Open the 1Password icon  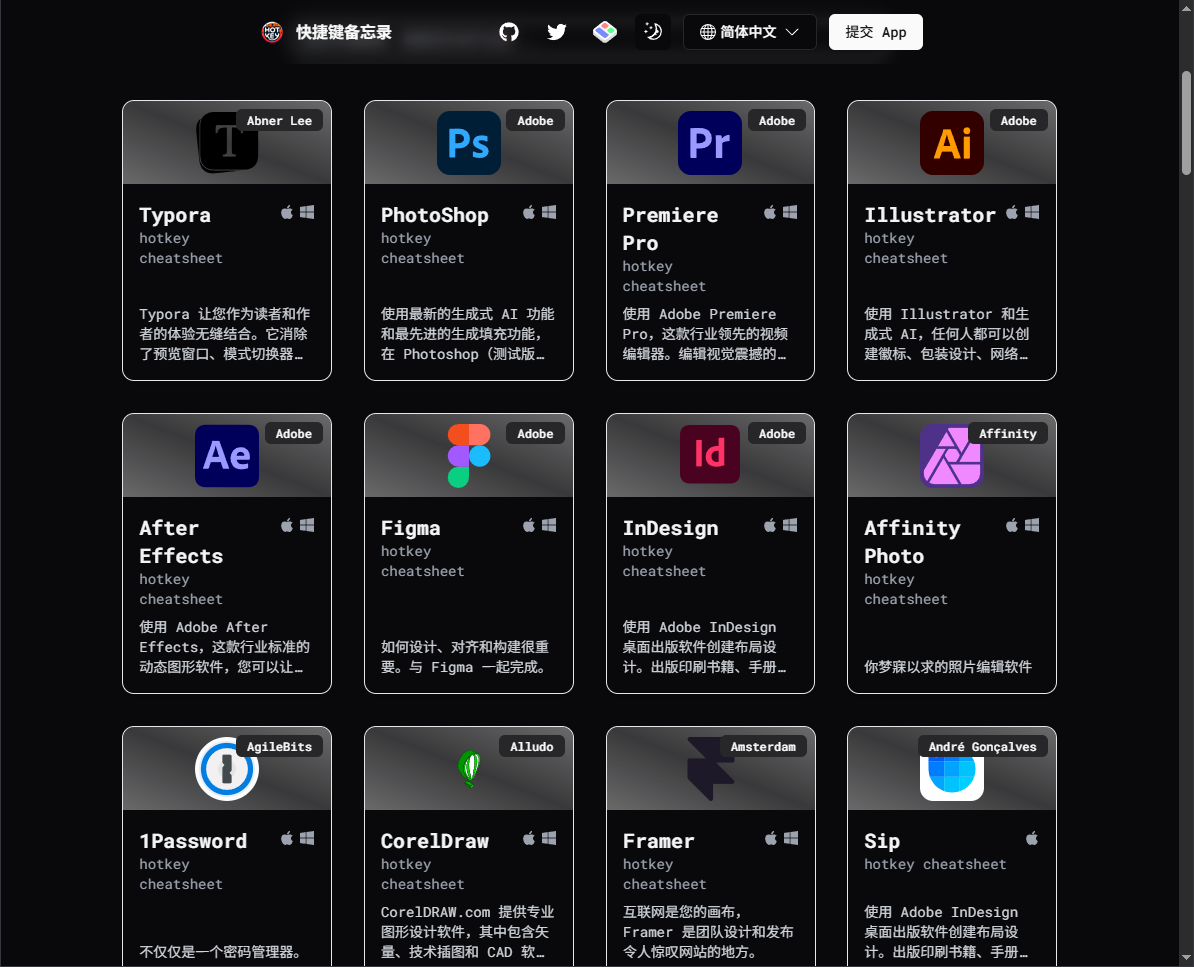coord(227,768)
